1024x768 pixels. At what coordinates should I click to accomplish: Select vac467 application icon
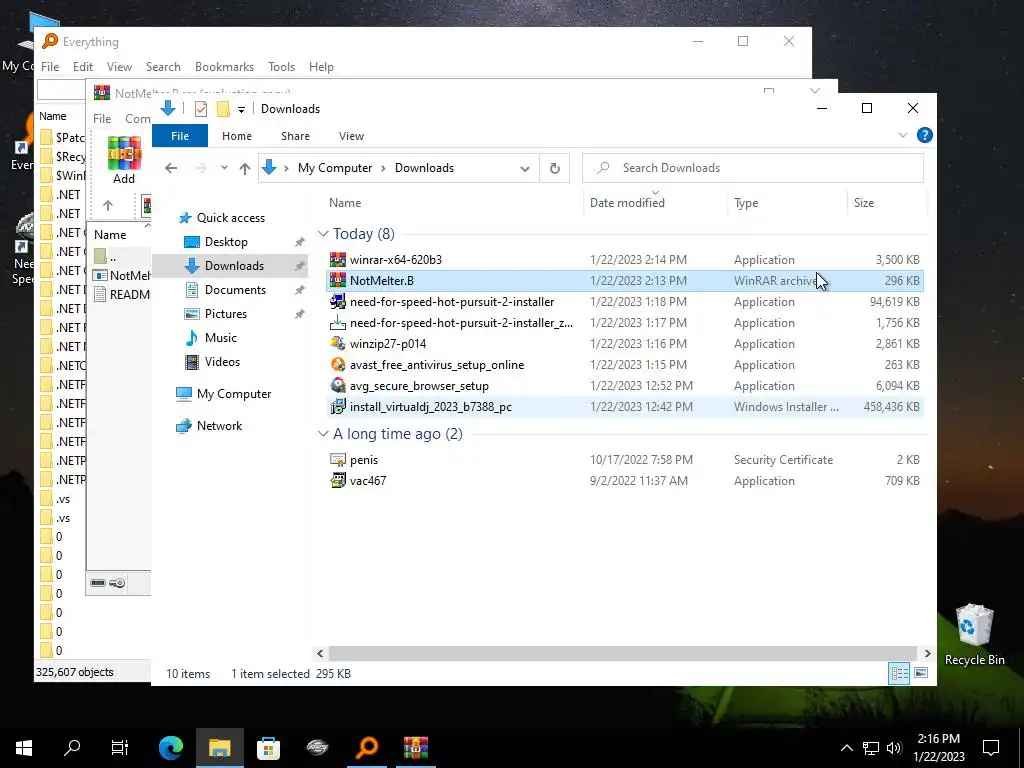click(338, 481)
